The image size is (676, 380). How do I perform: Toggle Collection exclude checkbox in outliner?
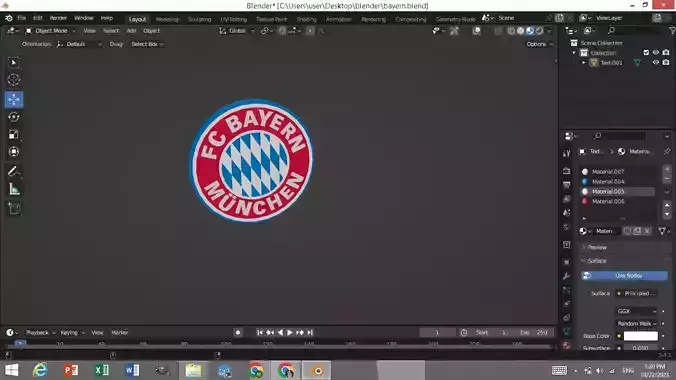(646, 53)
